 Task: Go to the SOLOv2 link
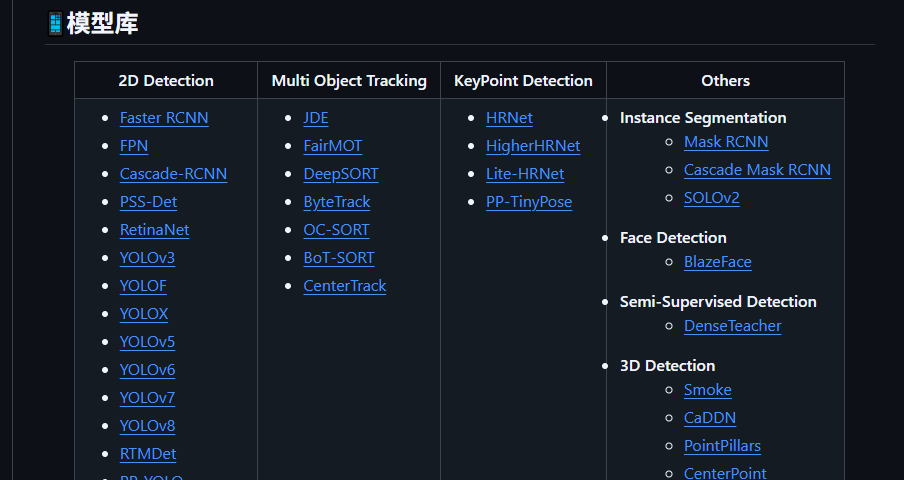tap(712, 198)
